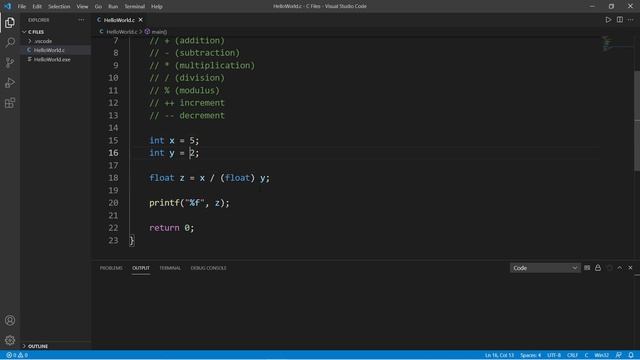Click the 'printf("%f", z);' line
Image resolution: width=640 pixels, height=360 pixels.
pyautogui.click(x=189, y=203)
